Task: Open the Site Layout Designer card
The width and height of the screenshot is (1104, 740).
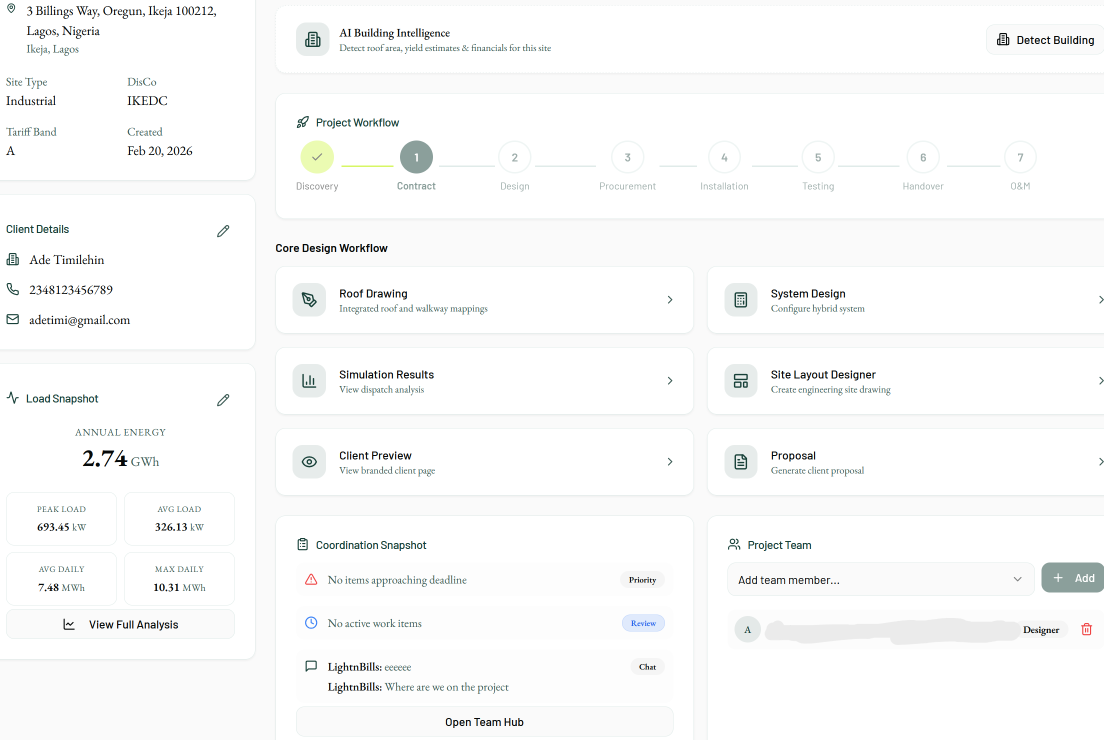Action: (x=905, y=381)
